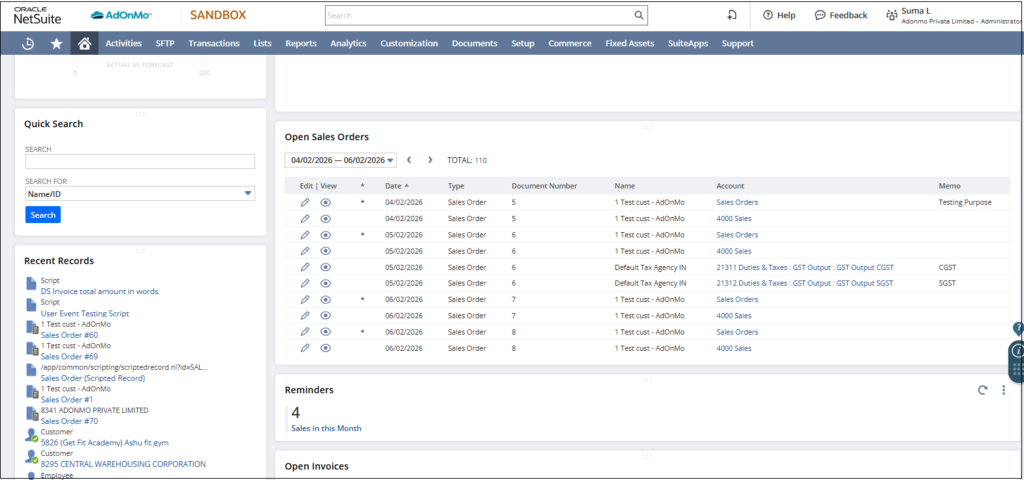Open the Sales Order #69 link
The image size is (1024, 480).
coord(69,356)
